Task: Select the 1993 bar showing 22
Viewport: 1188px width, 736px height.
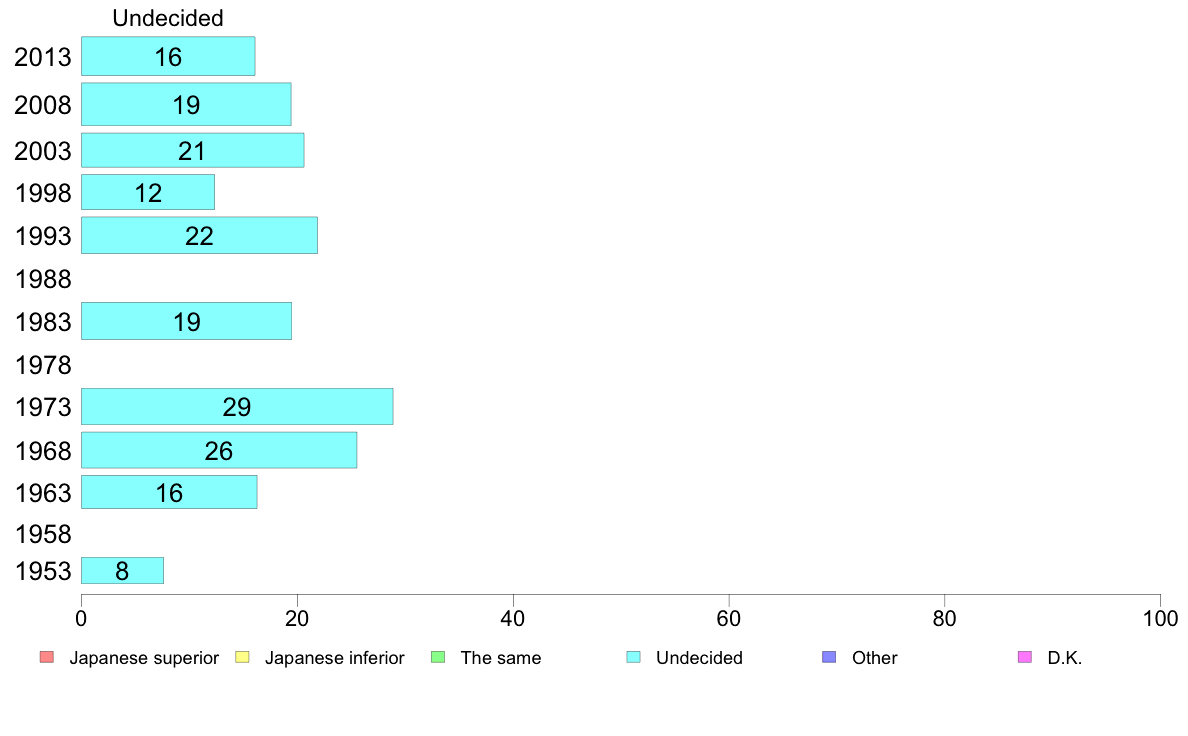Action: [x=199, y=235]
